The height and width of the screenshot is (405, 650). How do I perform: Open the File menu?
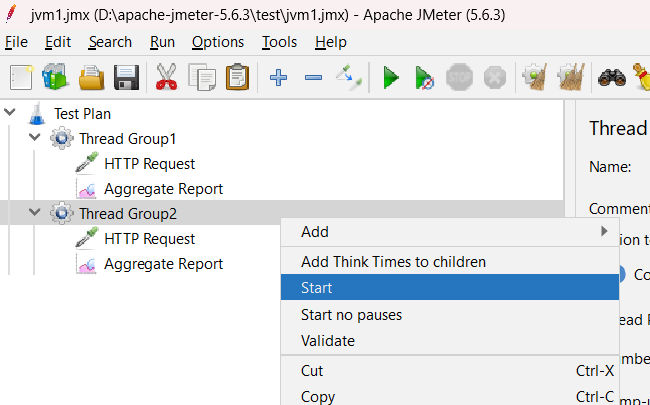(x=16, y=42)
